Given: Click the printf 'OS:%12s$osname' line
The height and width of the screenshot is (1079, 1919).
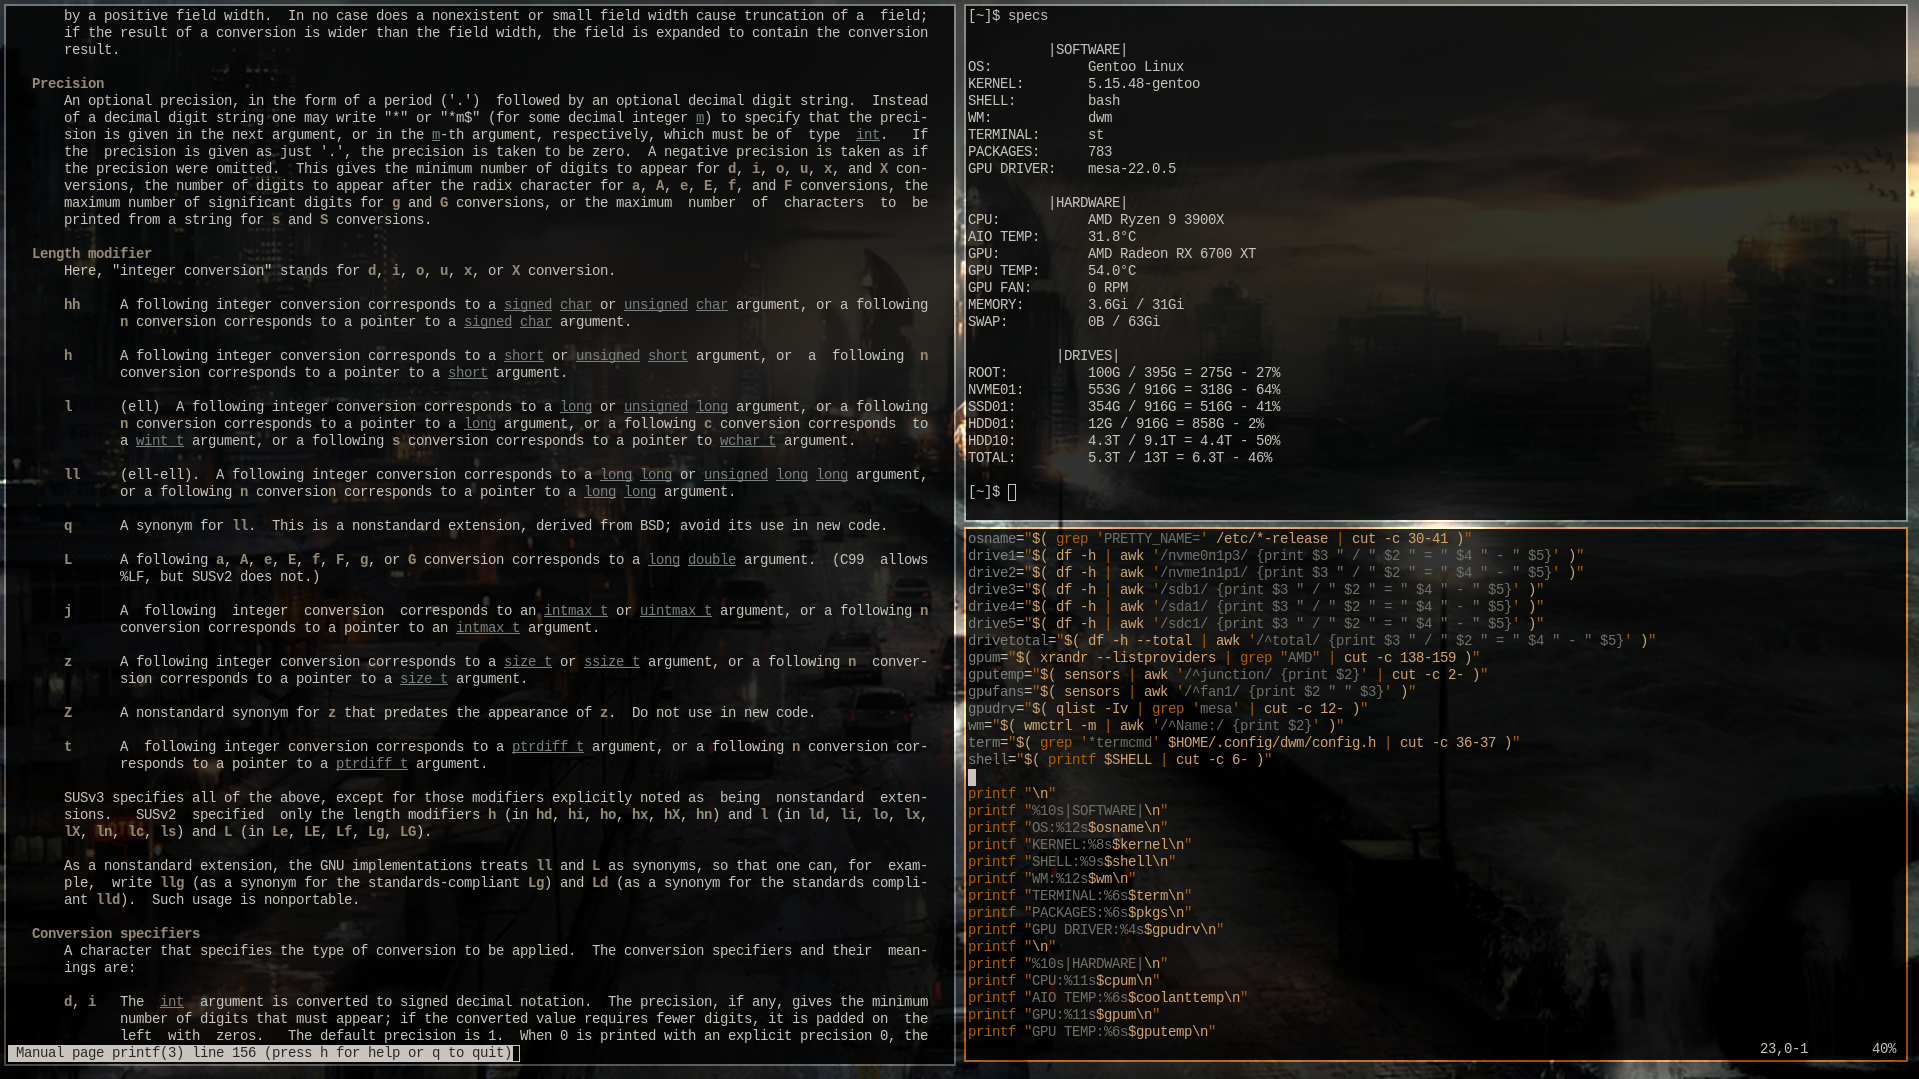Looking at the screenshot, I should (x=1068, y=828).
